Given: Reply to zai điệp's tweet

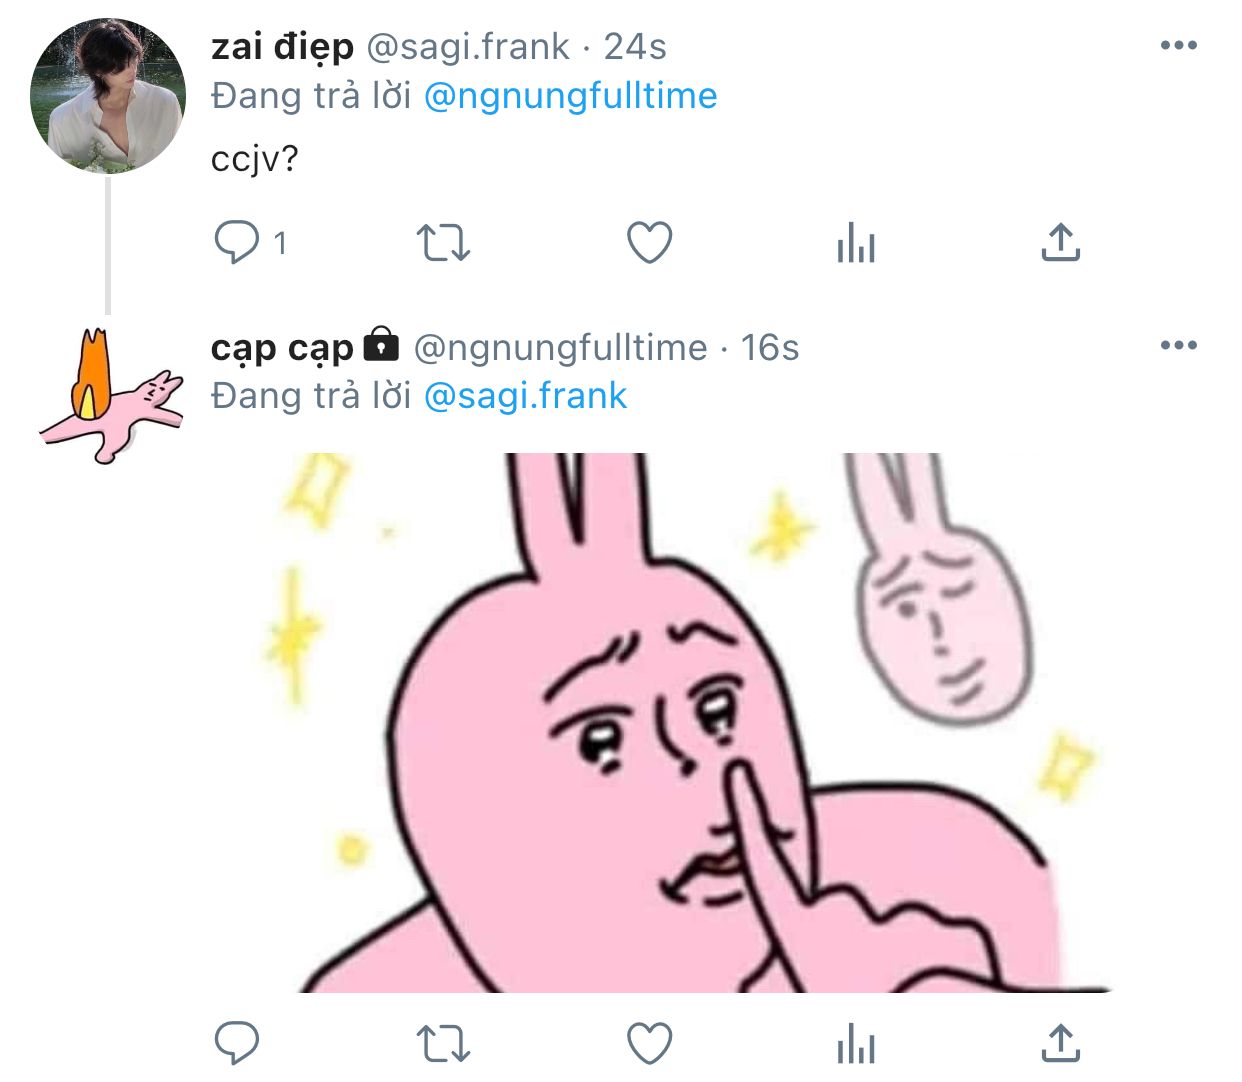Looking at the screenshot, I should point(237,242).
